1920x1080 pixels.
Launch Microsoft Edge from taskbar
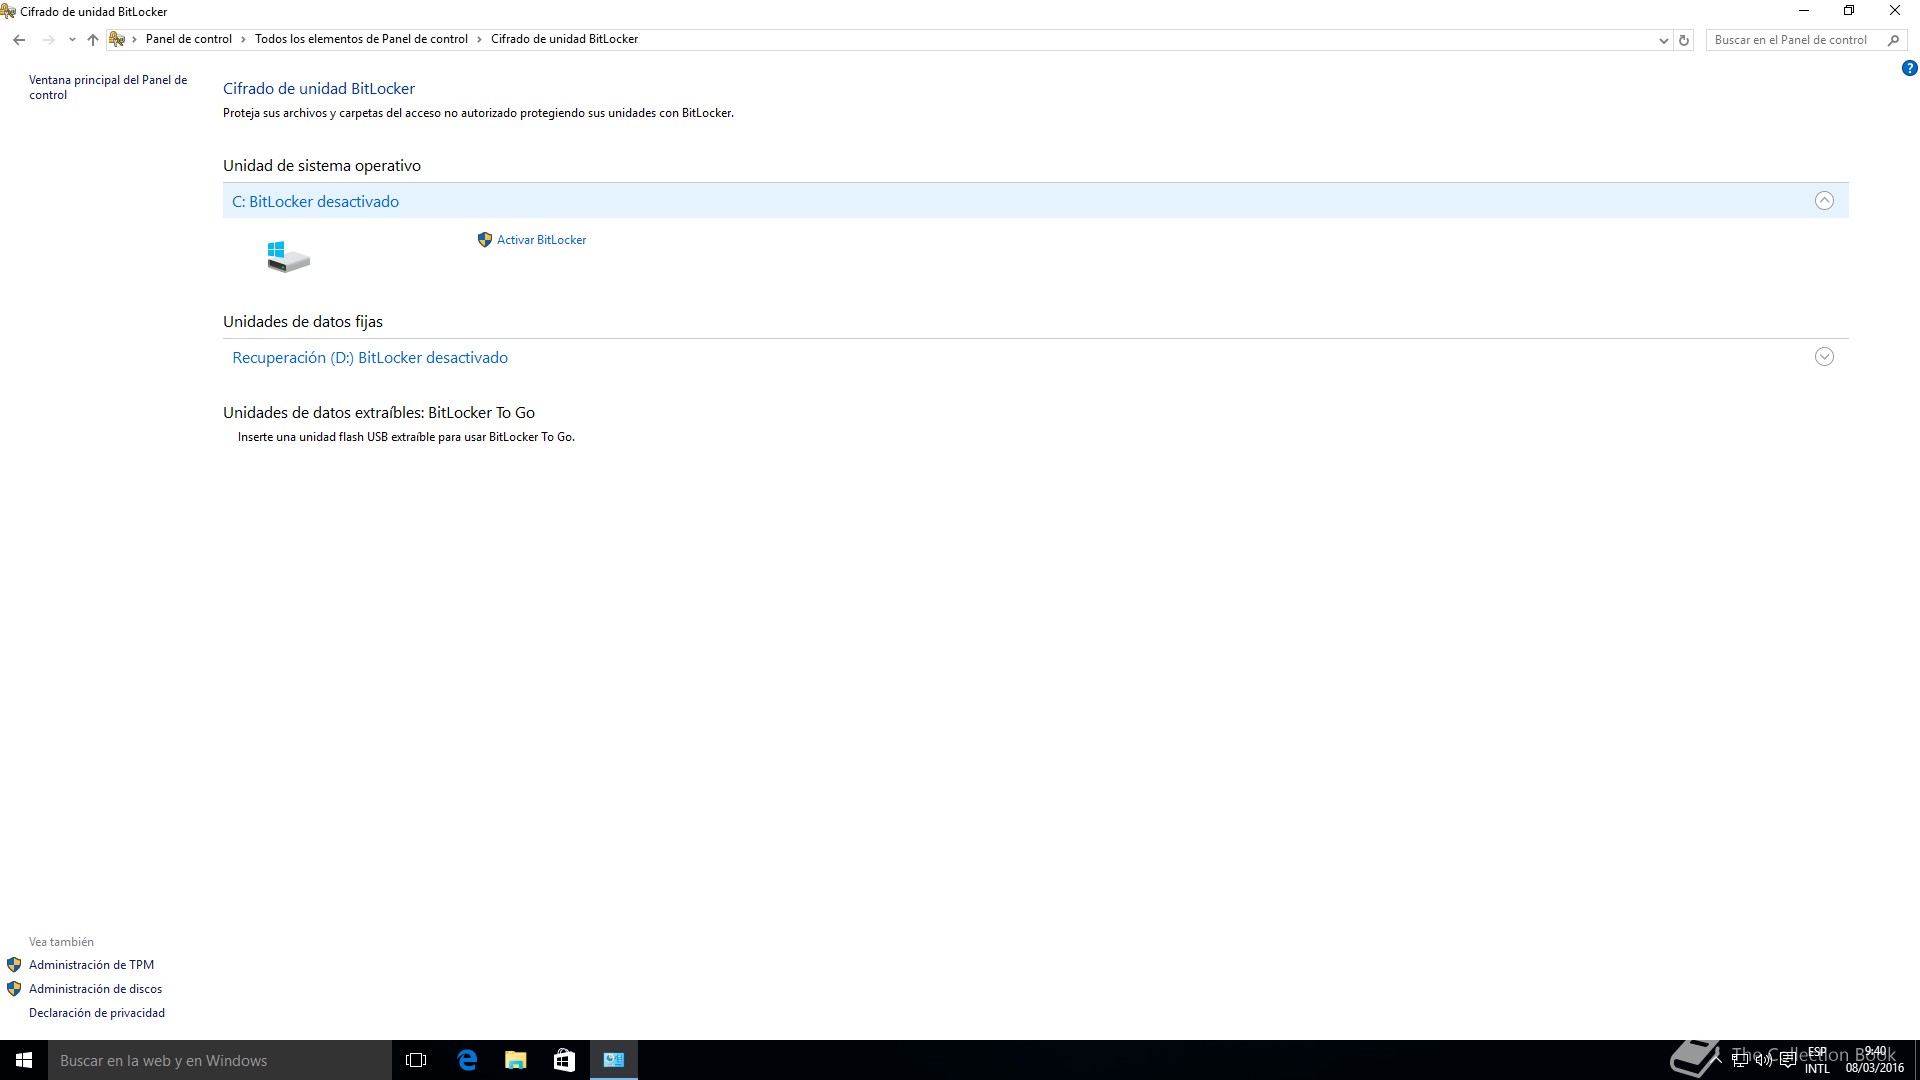[x=467, y=1060]
